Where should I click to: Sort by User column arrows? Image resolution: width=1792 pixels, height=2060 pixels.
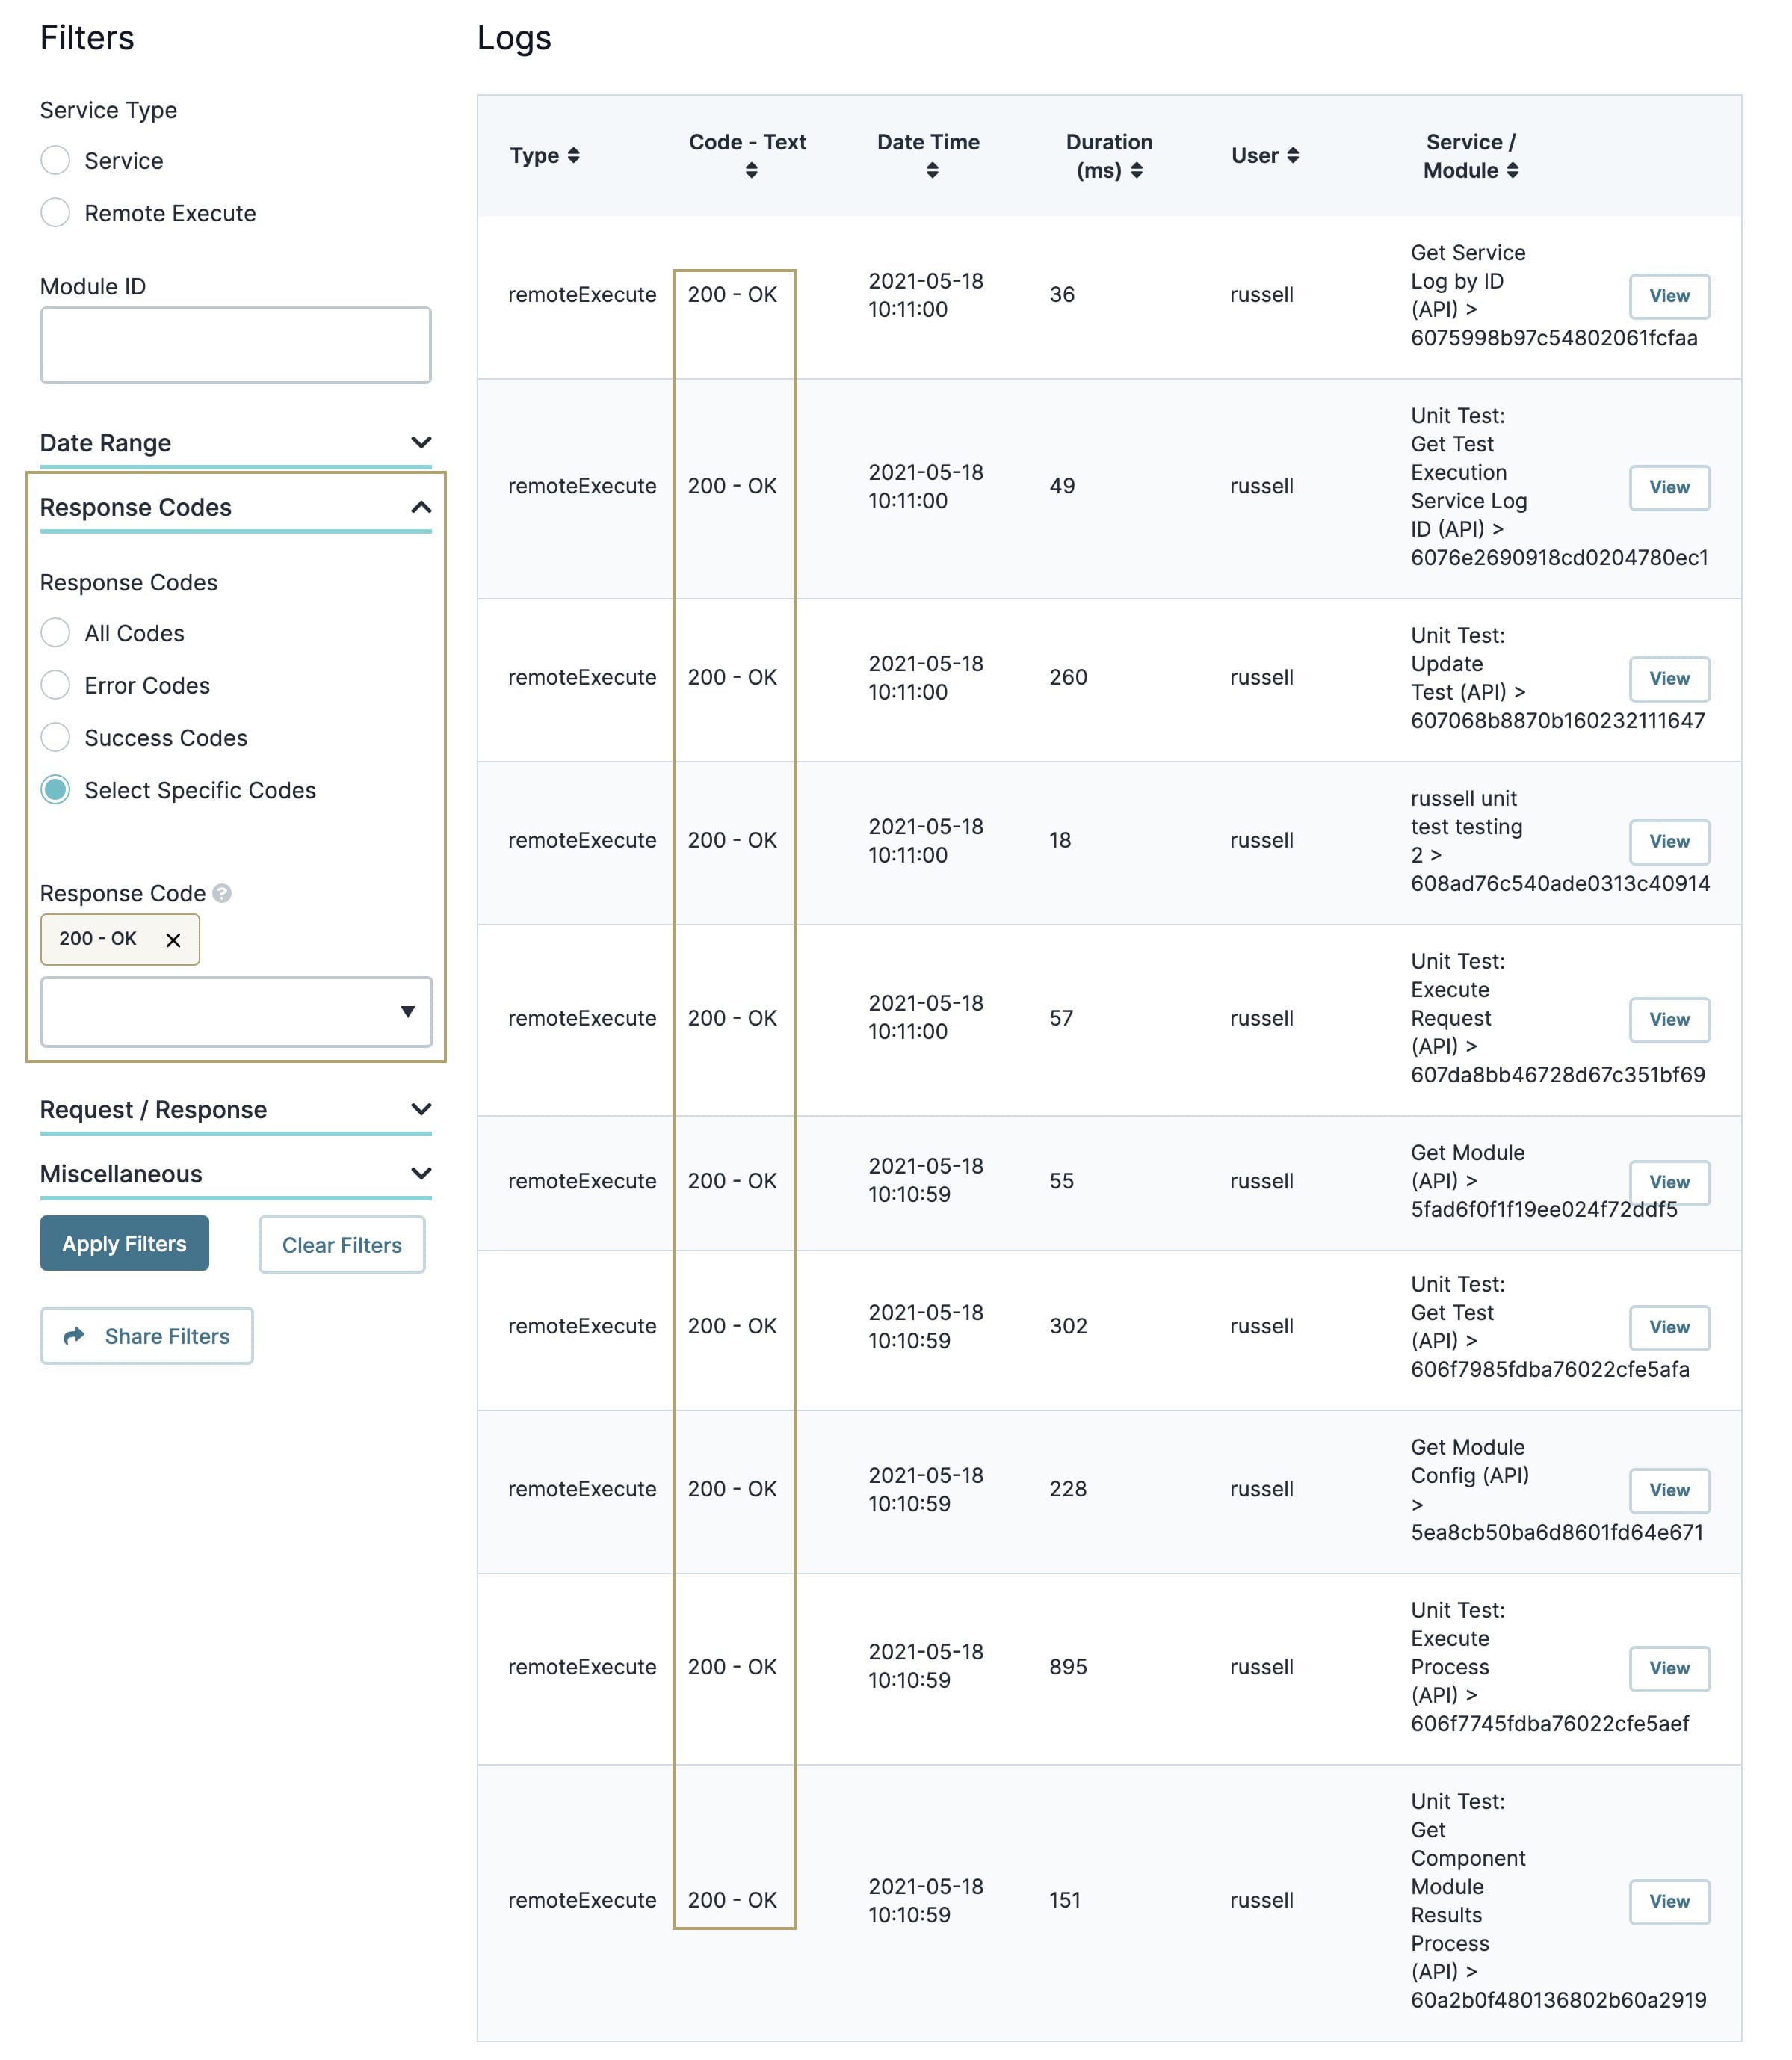[x=1293, y=156]
